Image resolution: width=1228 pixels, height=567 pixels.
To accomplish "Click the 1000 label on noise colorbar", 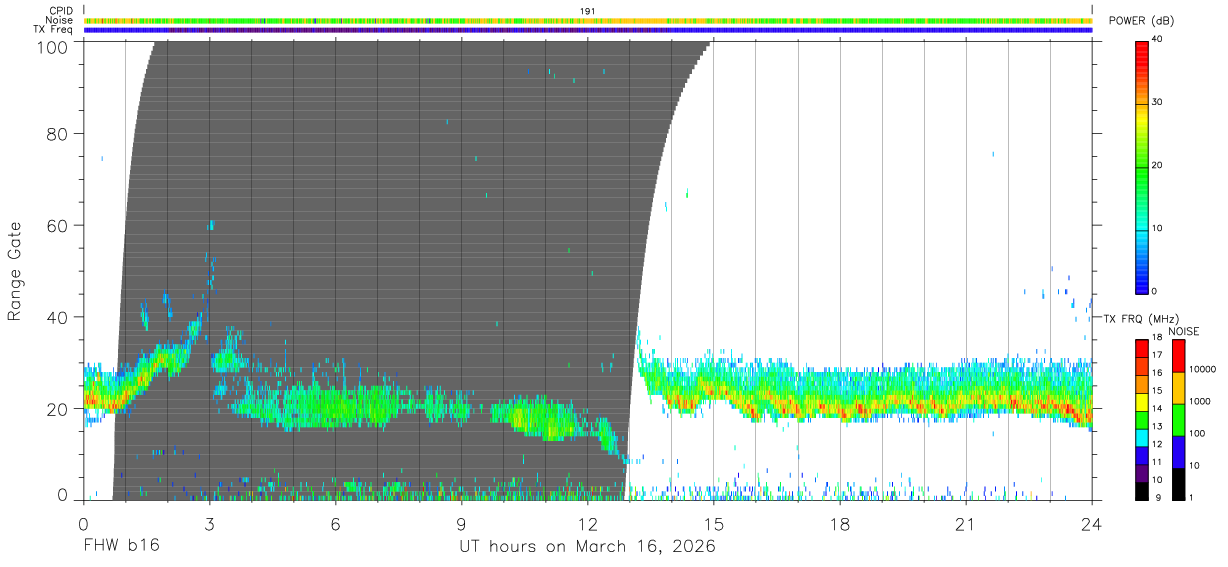I will (x=1201, y=401).
